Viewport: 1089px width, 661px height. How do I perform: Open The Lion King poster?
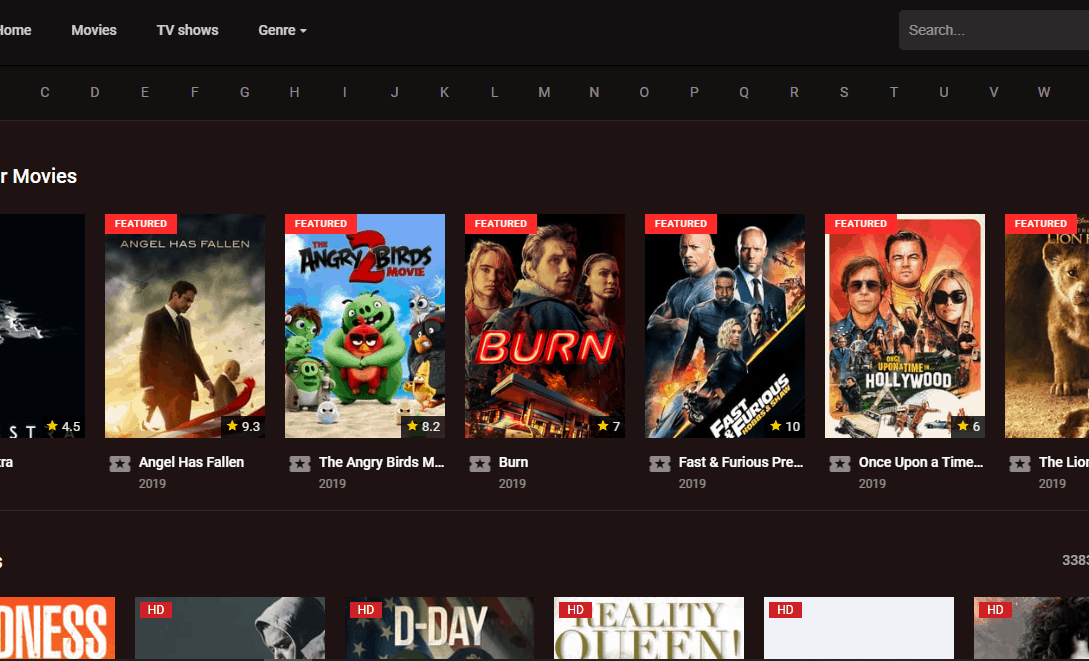(1047, 326)
